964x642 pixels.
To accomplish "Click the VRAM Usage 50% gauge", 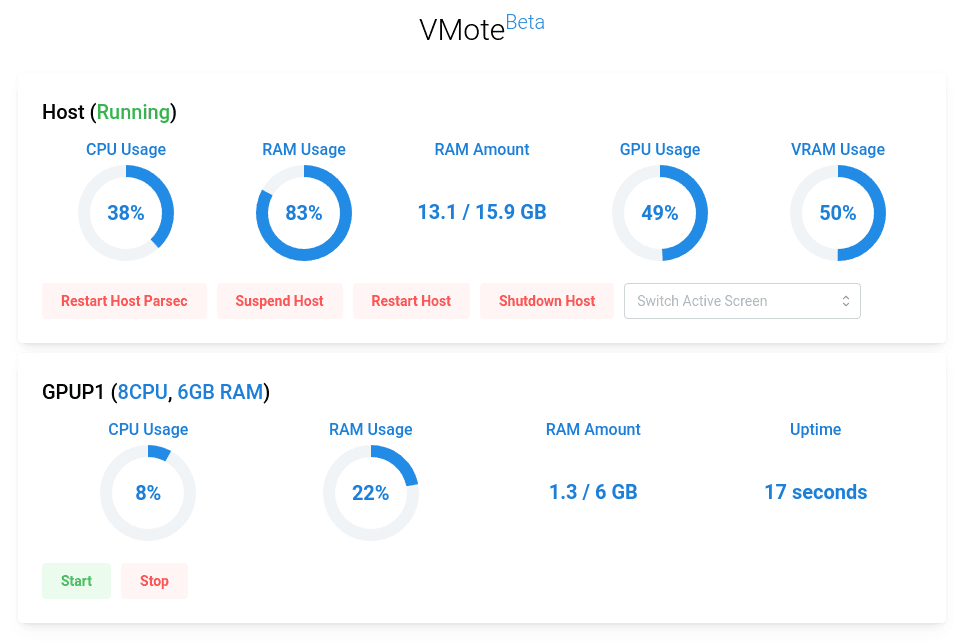I will pos(838,213).
